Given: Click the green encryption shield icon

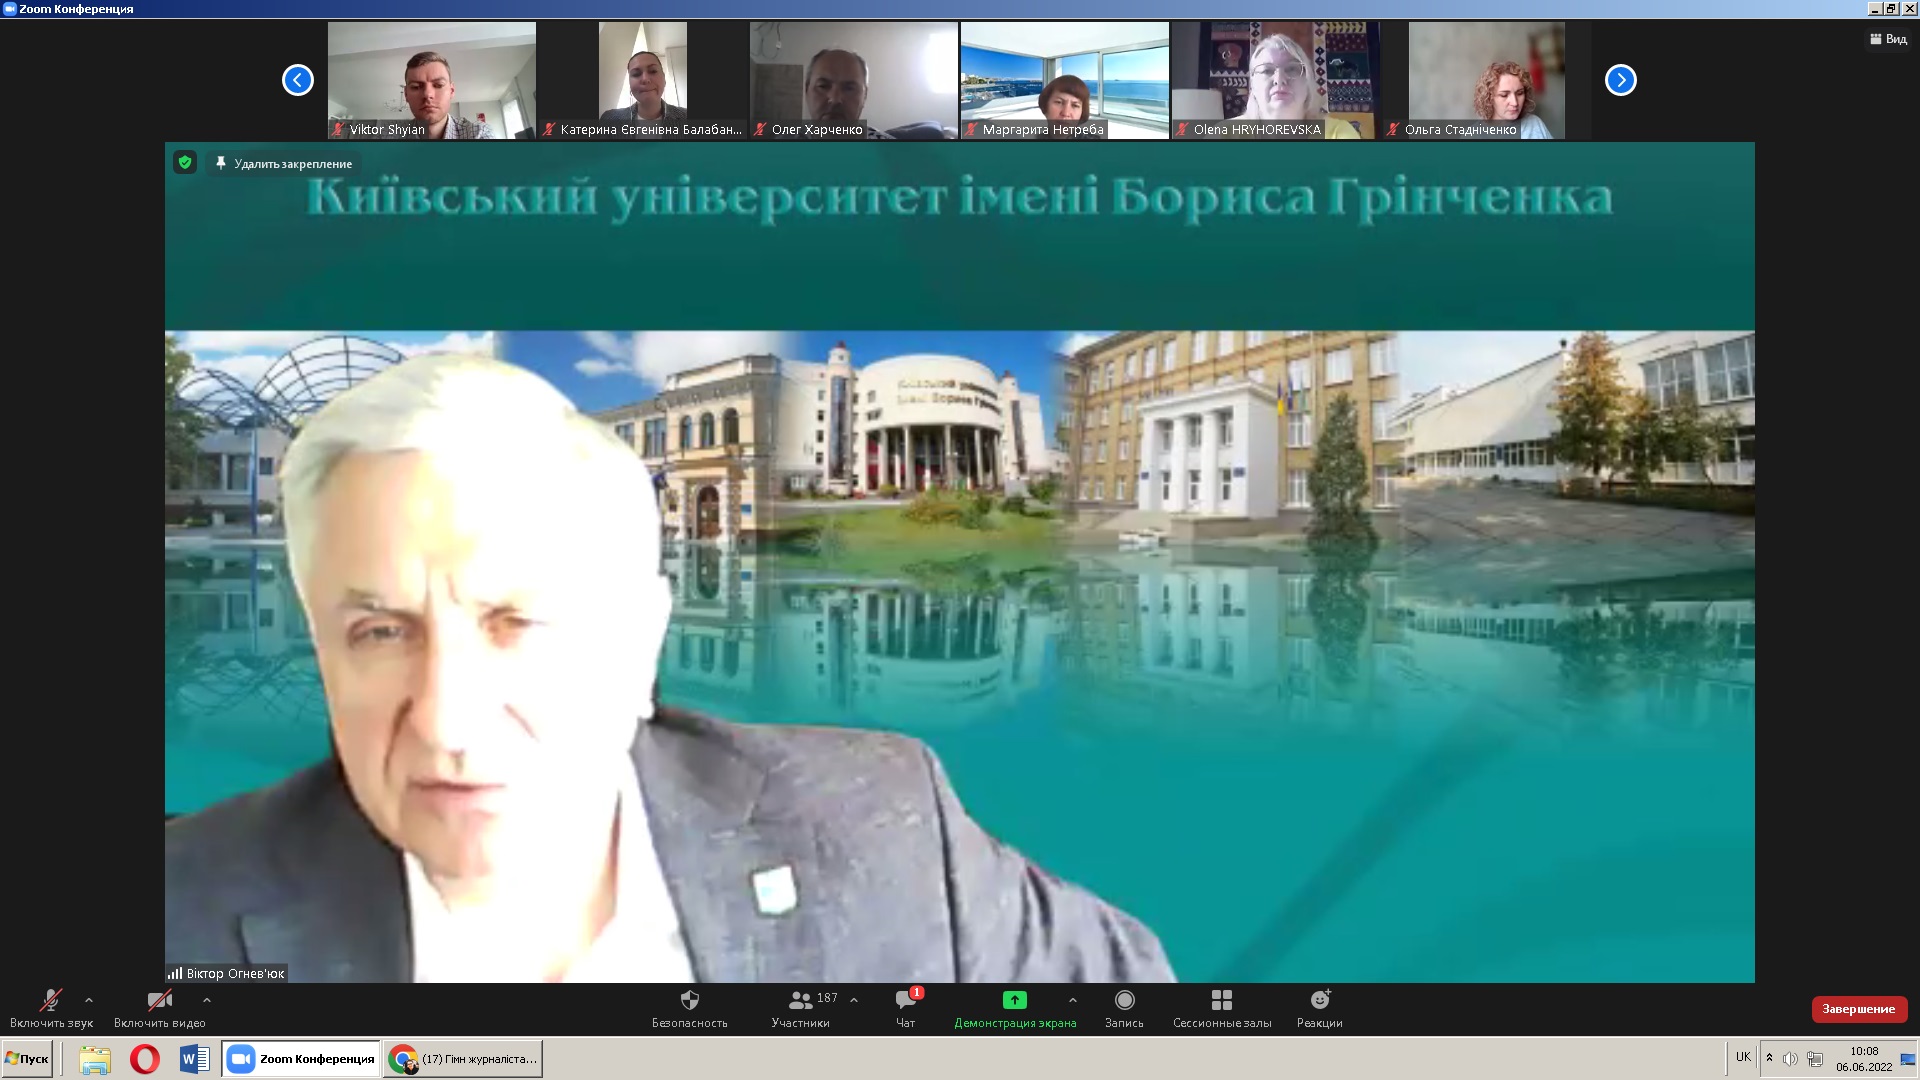Looking at the screenshot, I should (185, 162).
